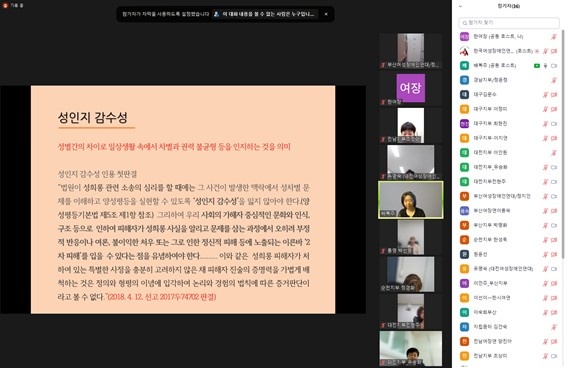Click the slide title 성인지 감수성
This screenshot has width=569, height=368.
tap(93, 117)
